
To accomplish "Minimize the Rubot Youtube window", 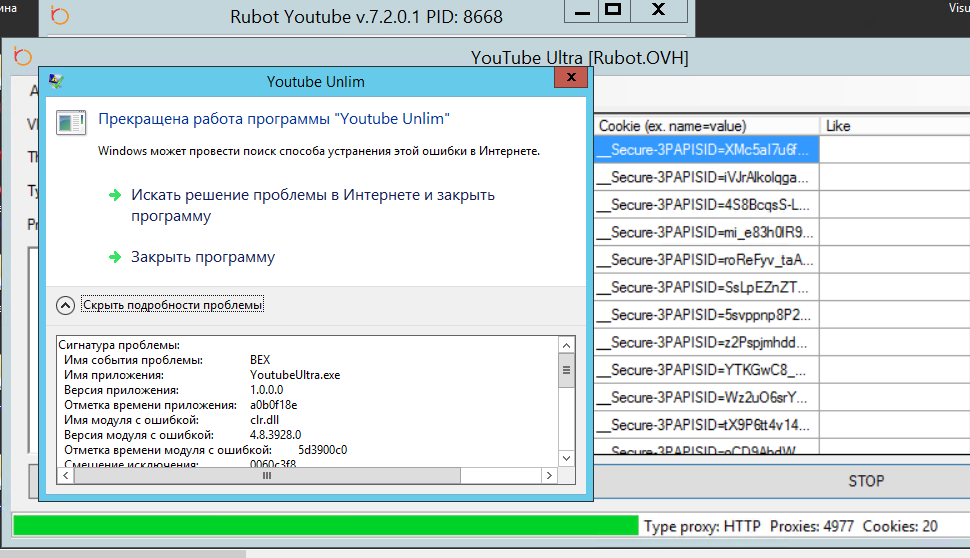I will 578,10.
